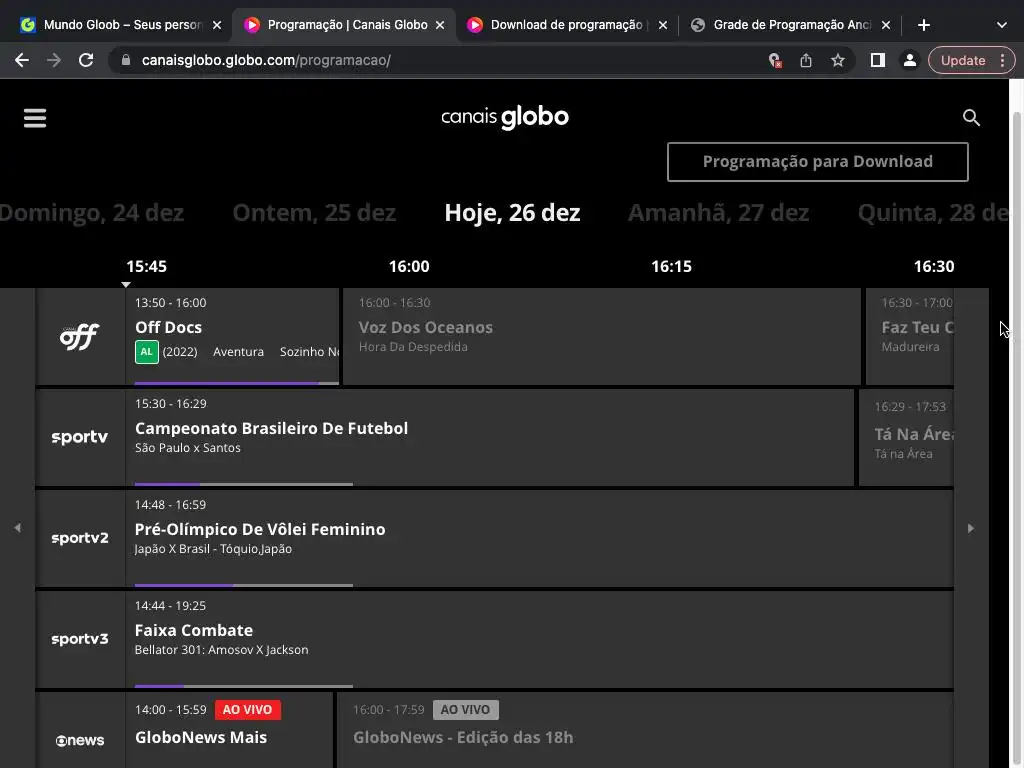The height and width of the screenshot is (768, 1024).
Task: Open the browser profile icon
Action: pos(909,61)
